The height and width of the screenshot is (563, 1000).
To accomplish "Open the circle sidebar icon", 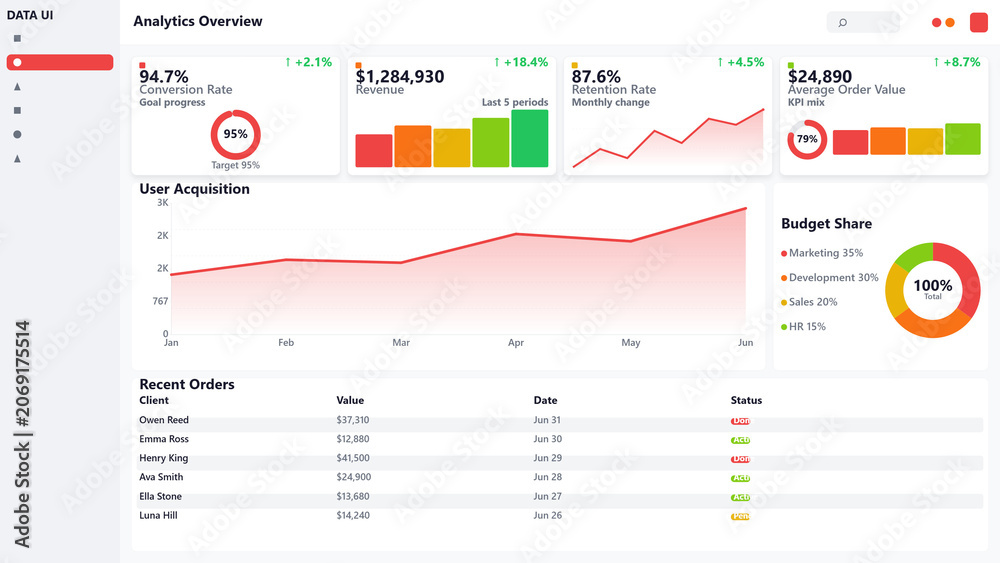I will click(17, 134).
